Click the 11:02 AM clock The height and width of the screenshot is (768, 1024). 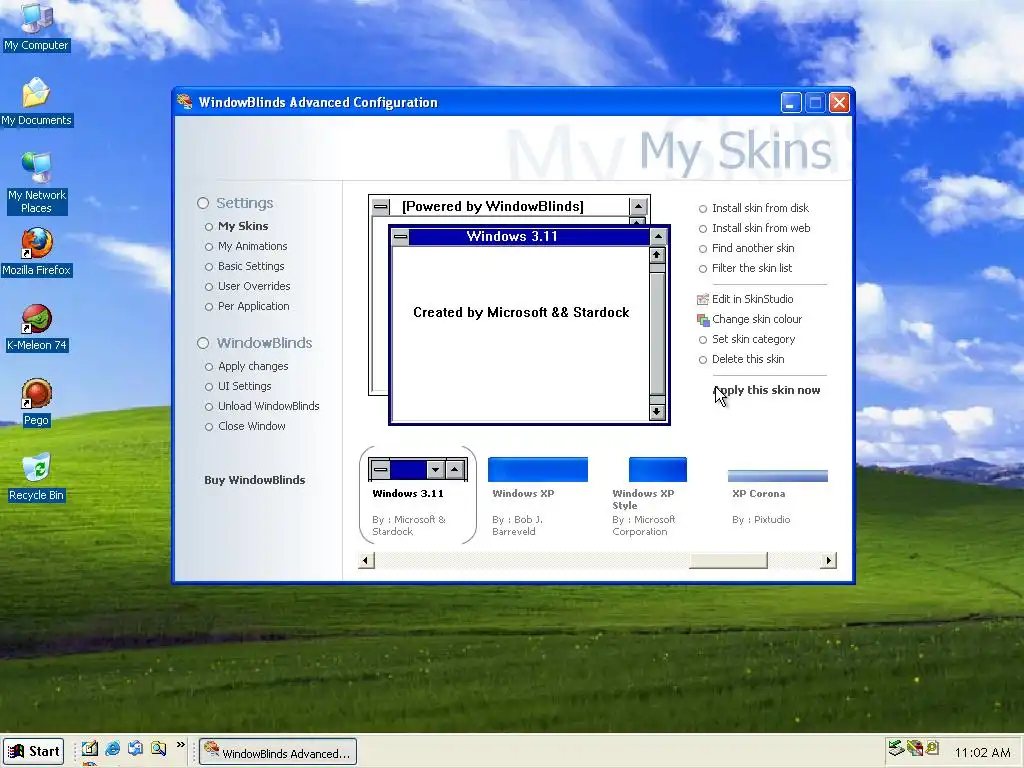coord(982,752)
